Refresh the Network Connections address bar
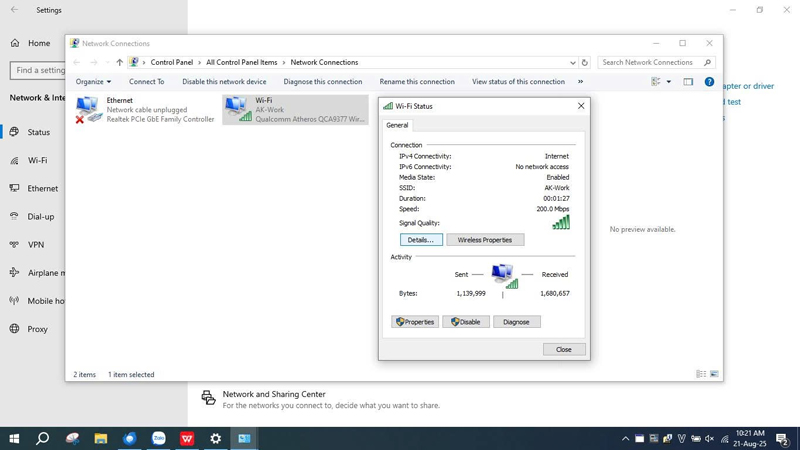The image size is (800, 450). point(585,62)
